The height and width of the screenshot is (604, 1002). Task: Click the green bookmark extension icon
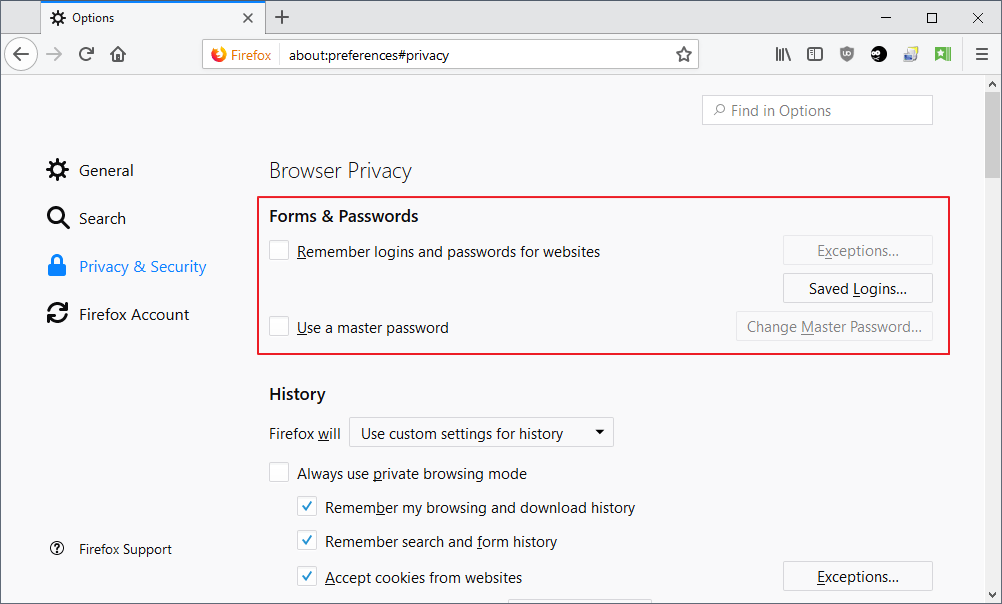(x=943, y=54)
